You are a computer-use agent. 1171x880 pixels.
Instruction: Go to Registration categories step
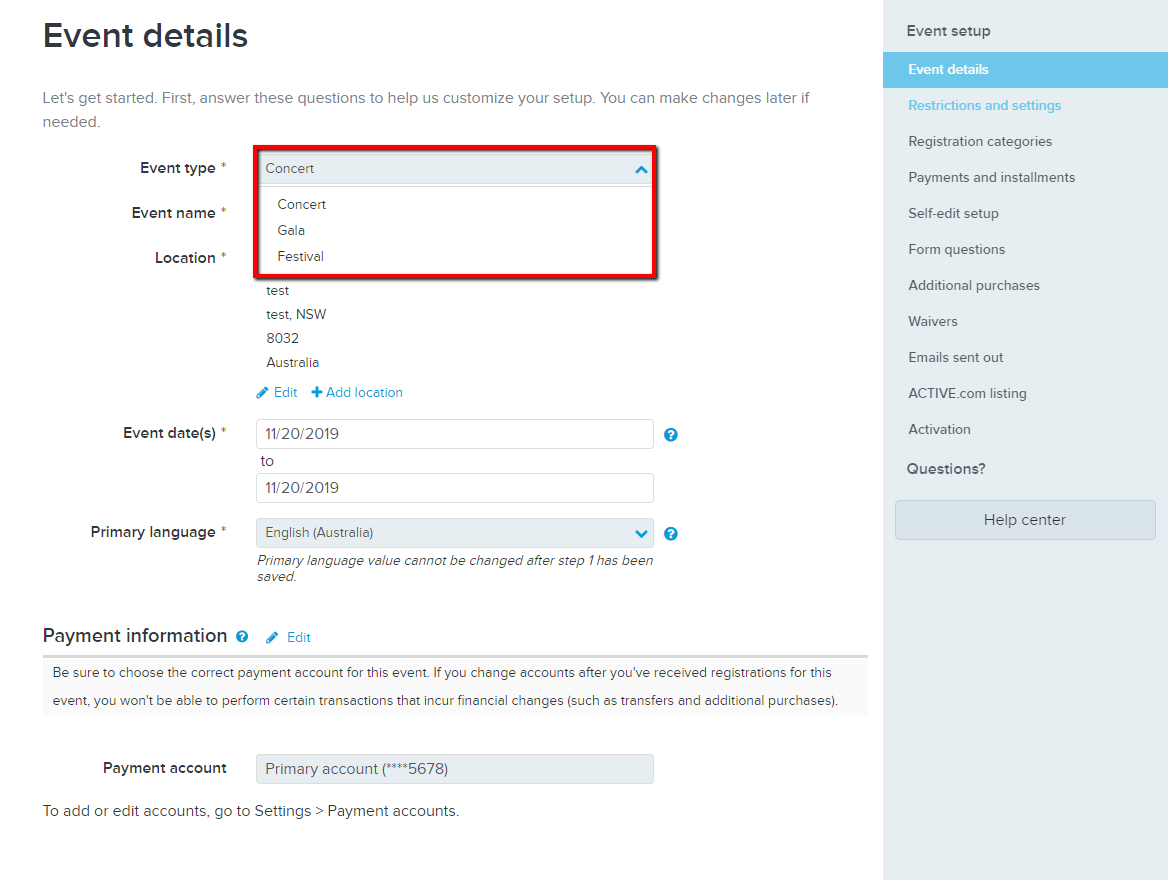[x=980, y=141]
